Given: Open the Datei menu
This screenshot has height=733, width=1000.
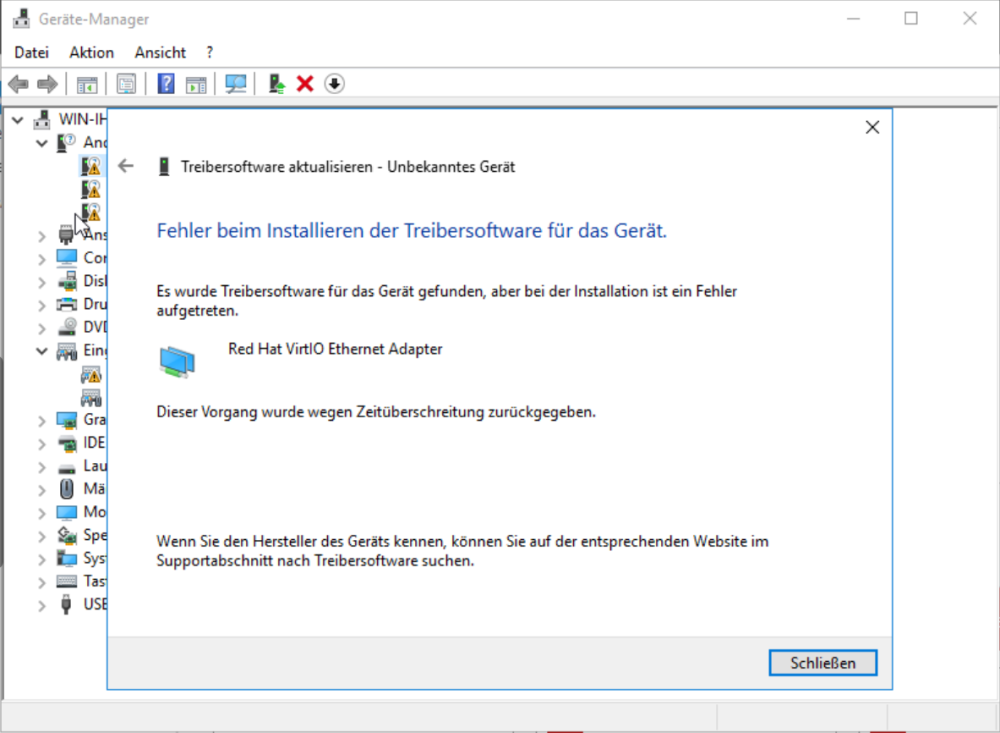Looking at the screenshot, I should click(31, 52).
